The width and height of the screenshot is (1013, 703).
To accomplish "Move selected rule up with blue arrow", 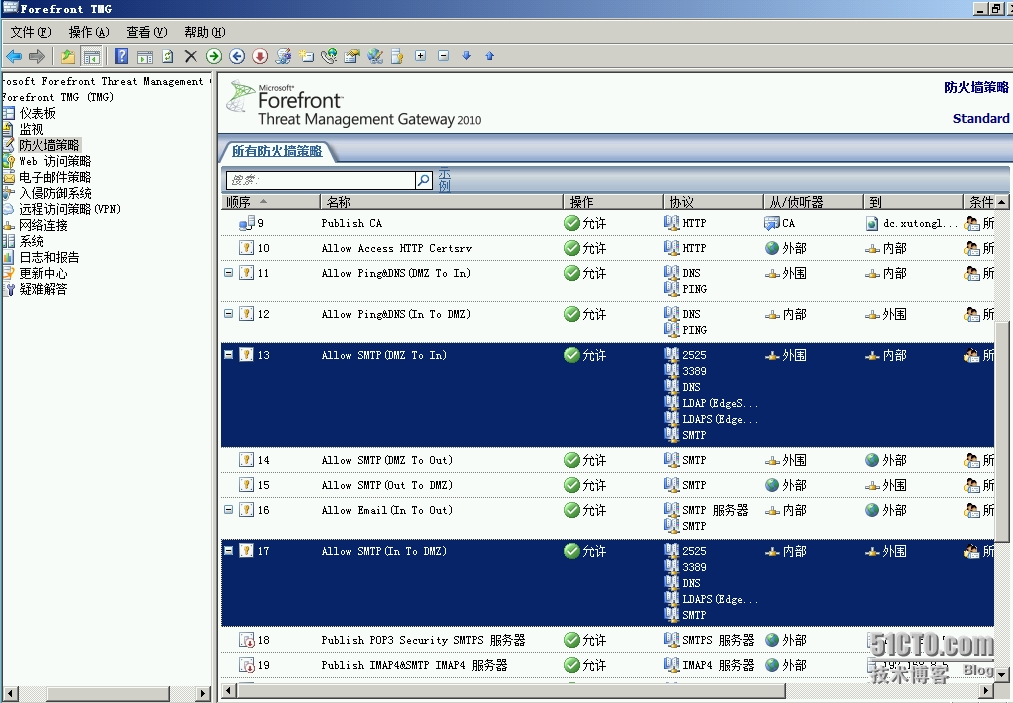I will [x=490, y=56].
